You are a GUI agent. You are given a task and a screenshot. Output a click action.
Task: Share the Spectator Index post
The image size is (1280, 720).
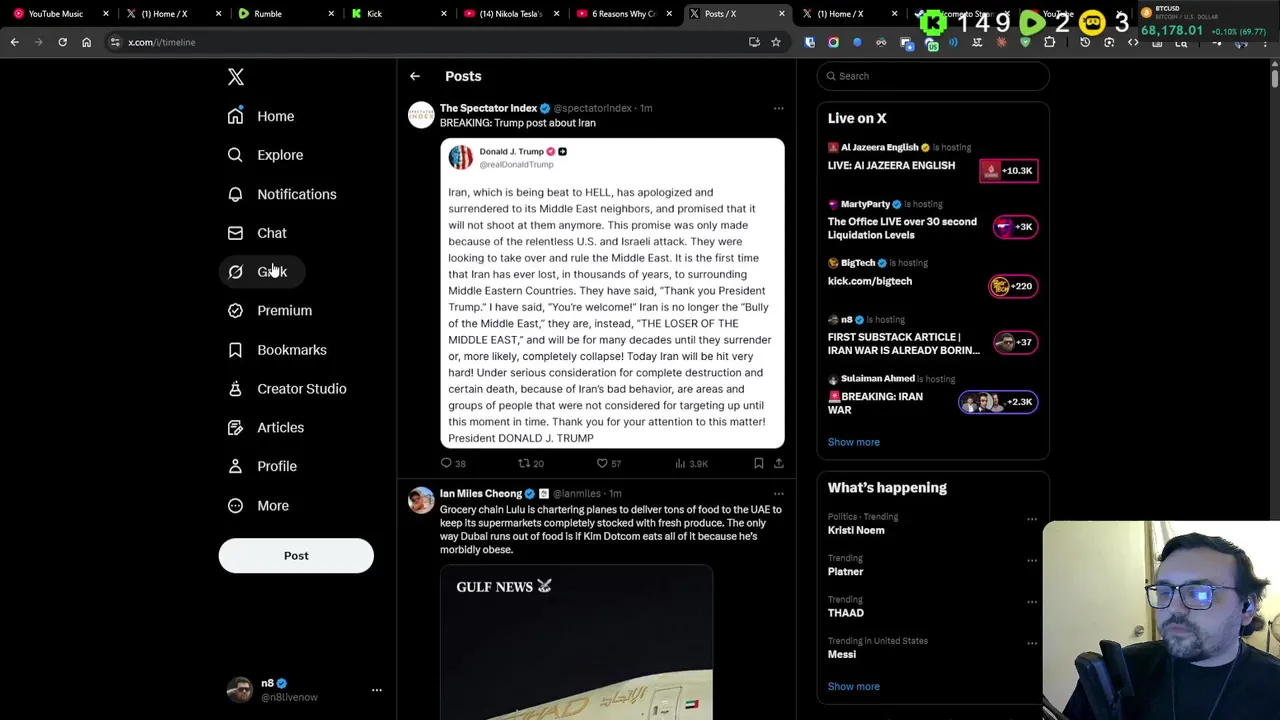pos(779,463)
